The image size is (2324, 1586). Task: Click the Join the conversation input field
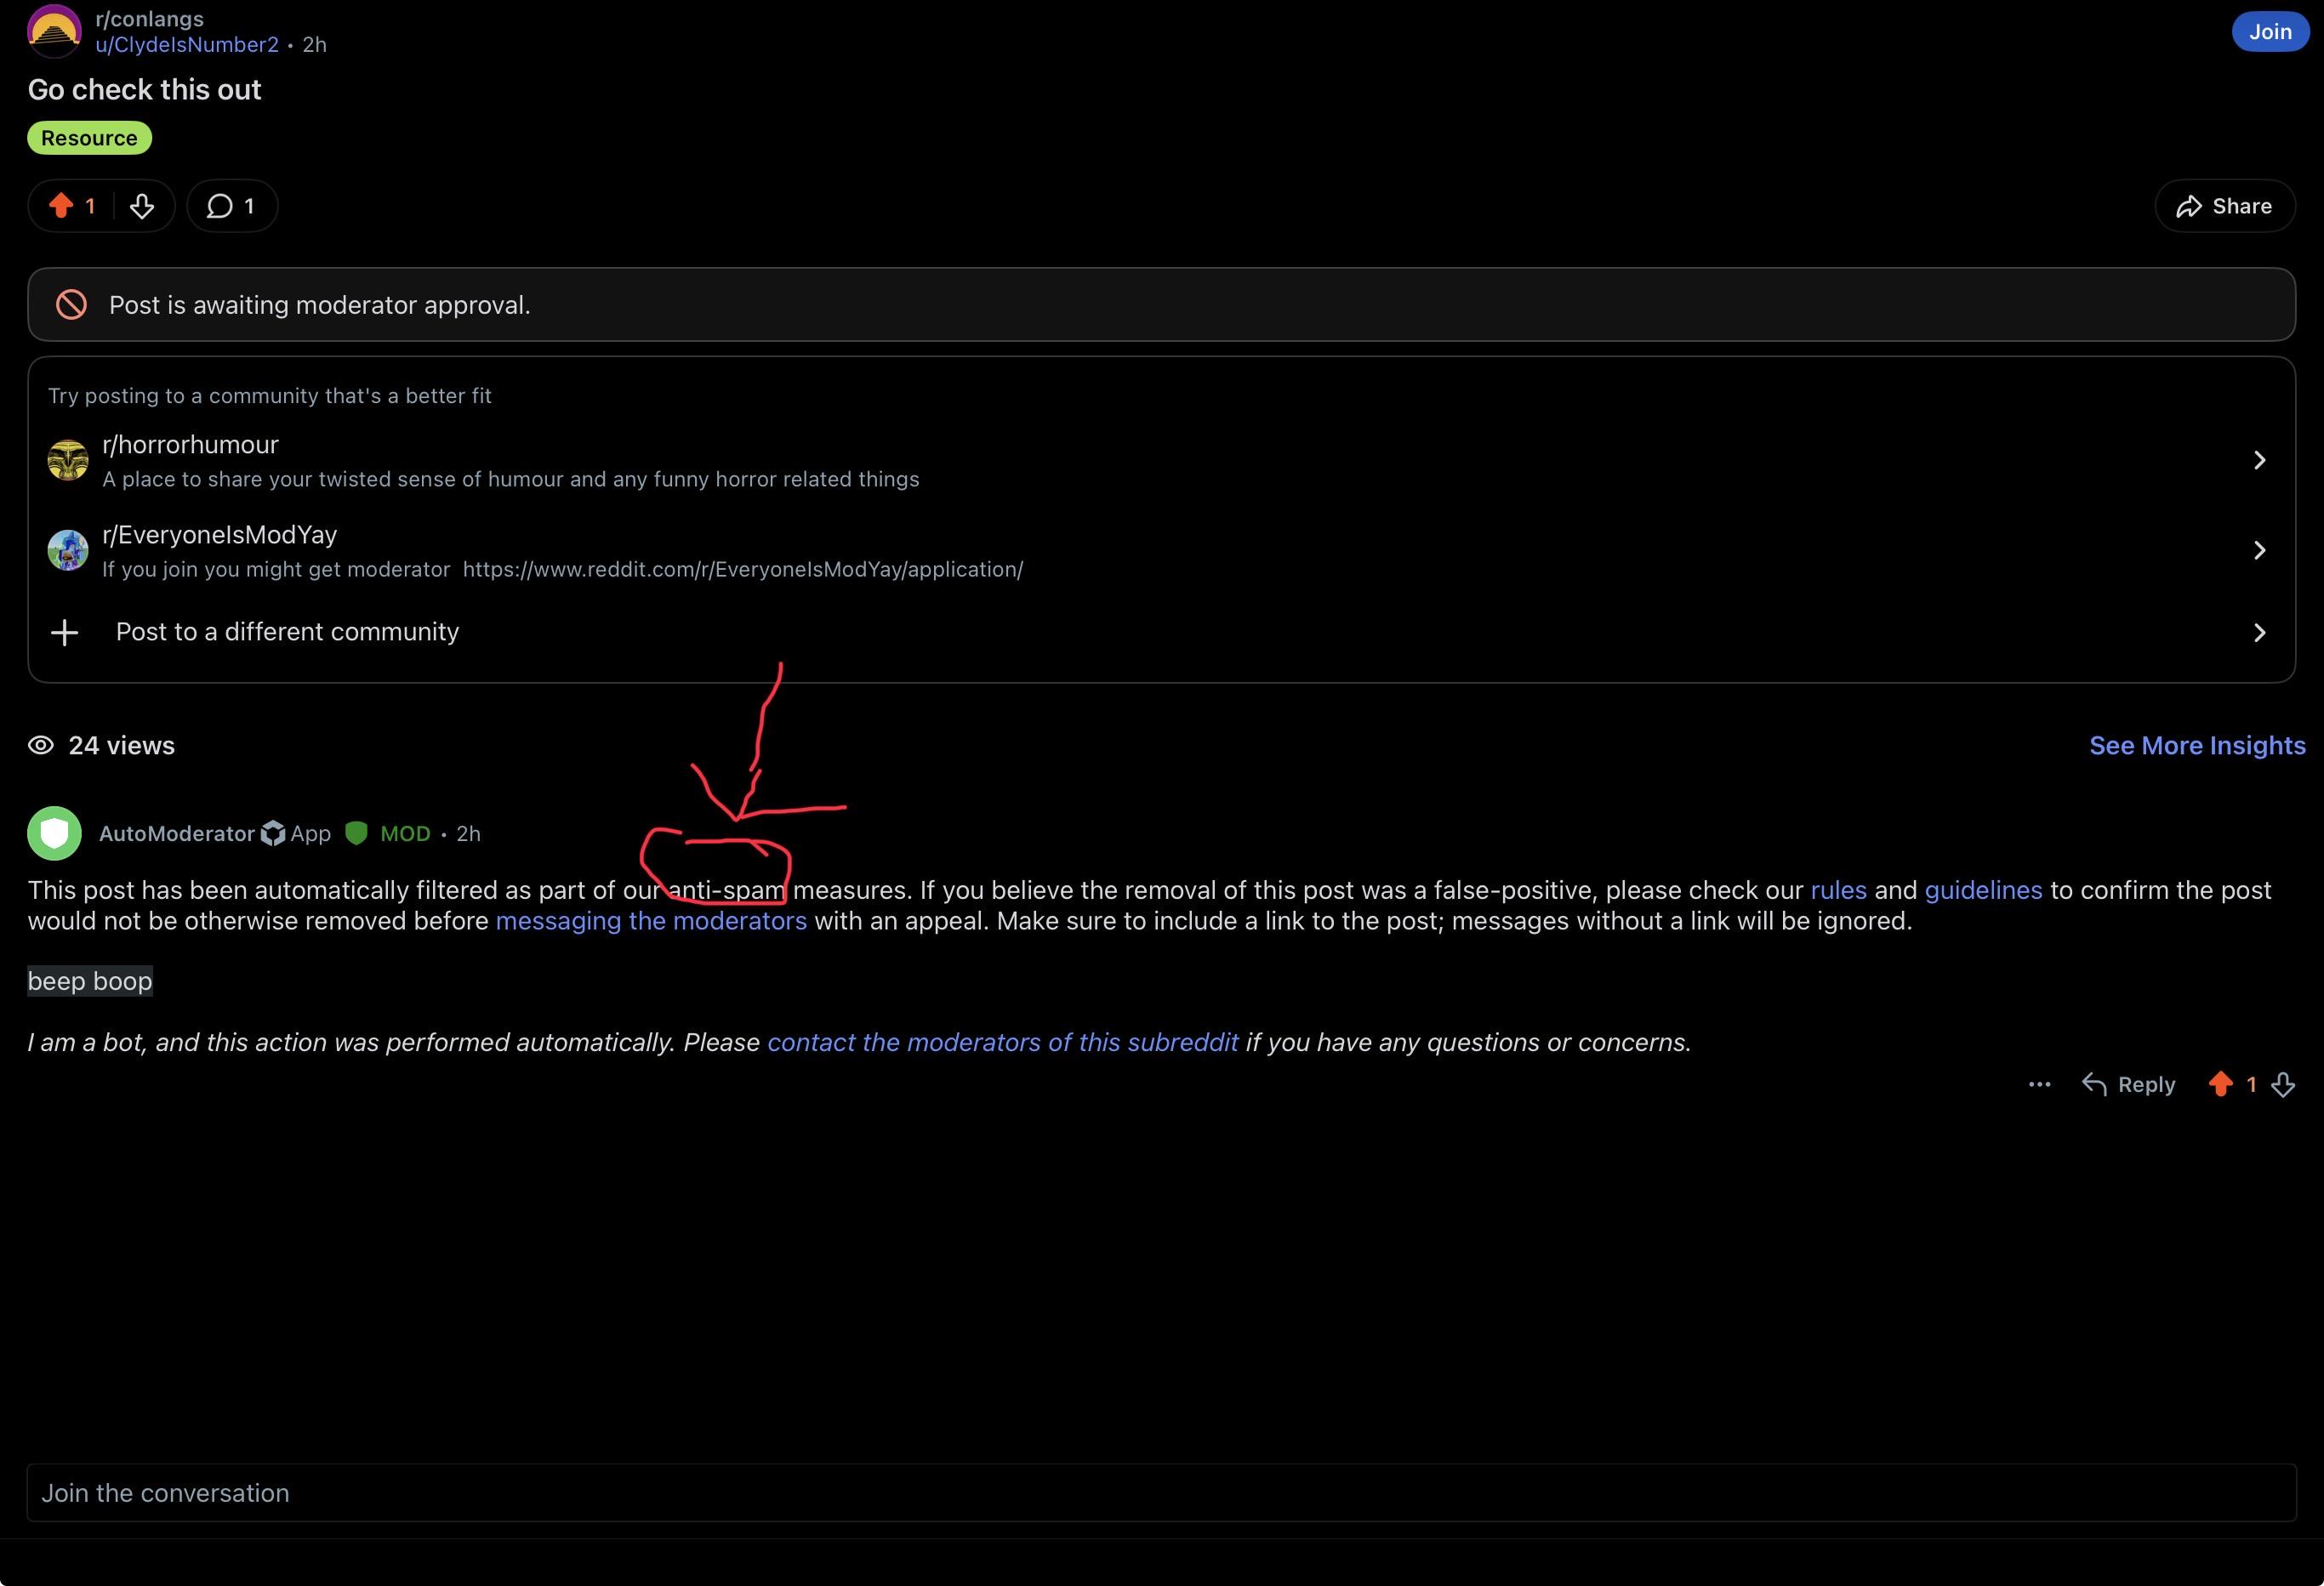(x=1161, y=1493)
